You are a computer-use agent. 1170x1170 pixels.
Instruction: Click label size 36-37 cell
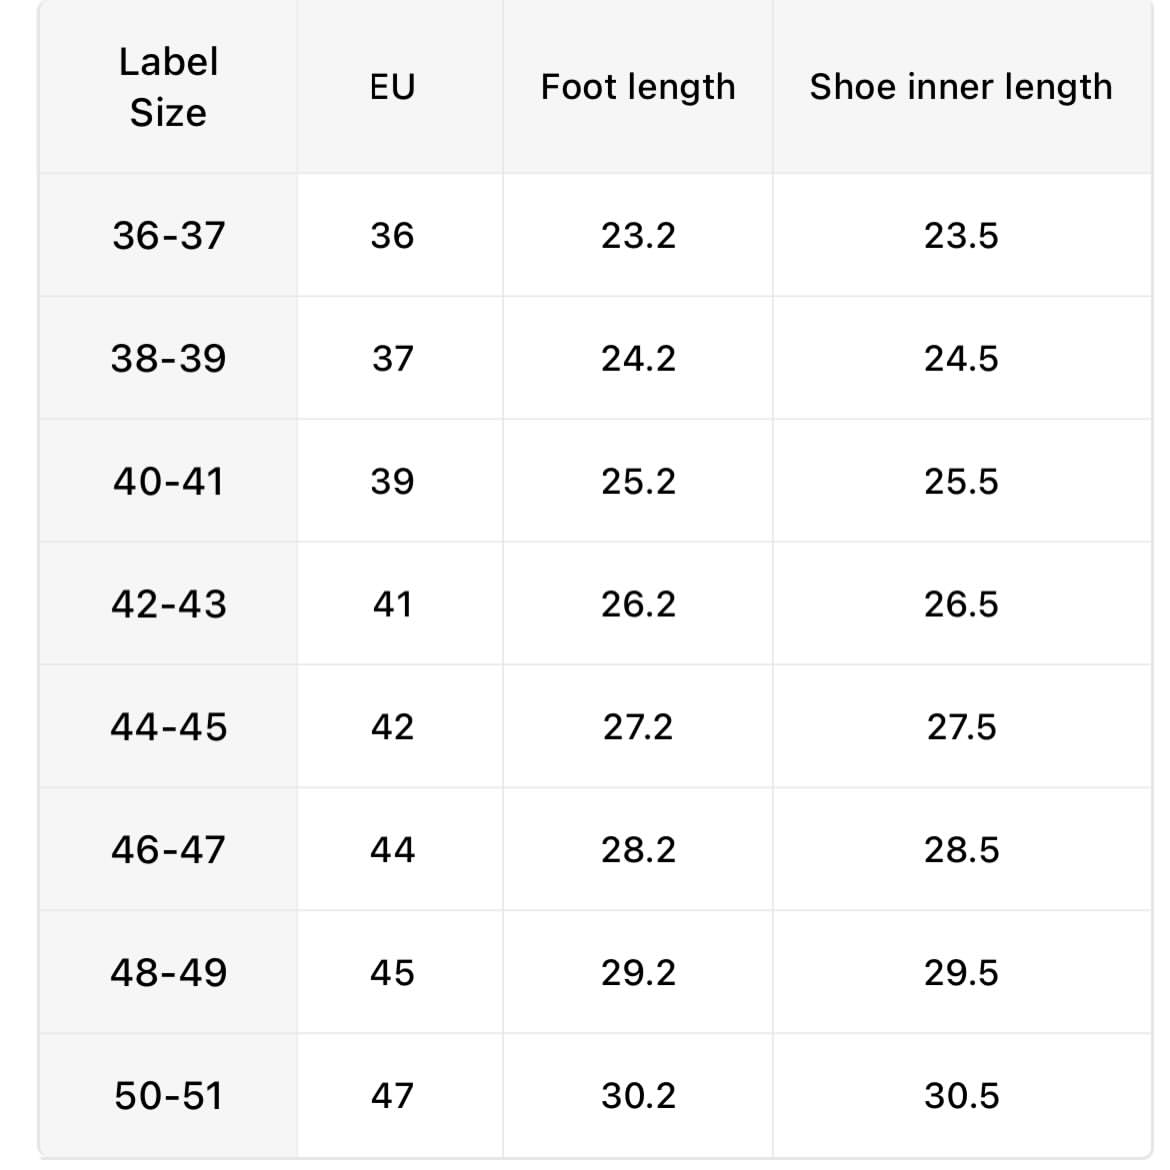pos(169,236)
